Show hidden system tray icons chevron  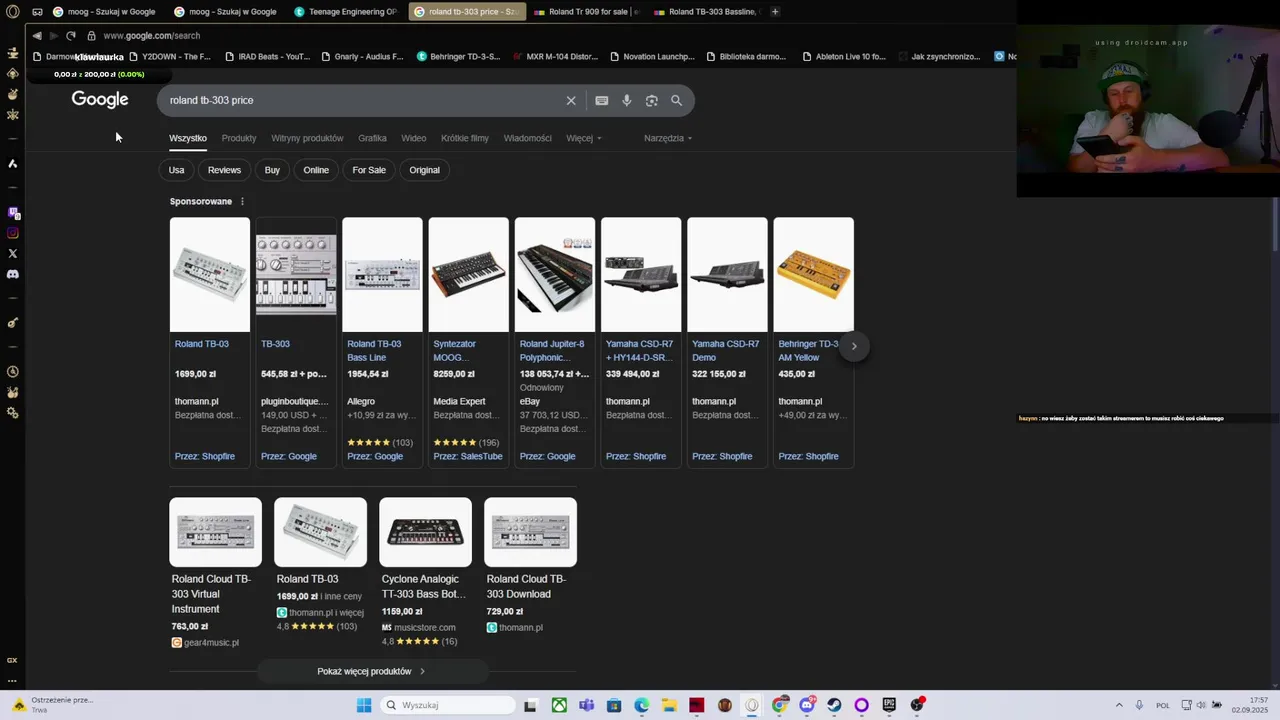click(x=1119, y=705)
